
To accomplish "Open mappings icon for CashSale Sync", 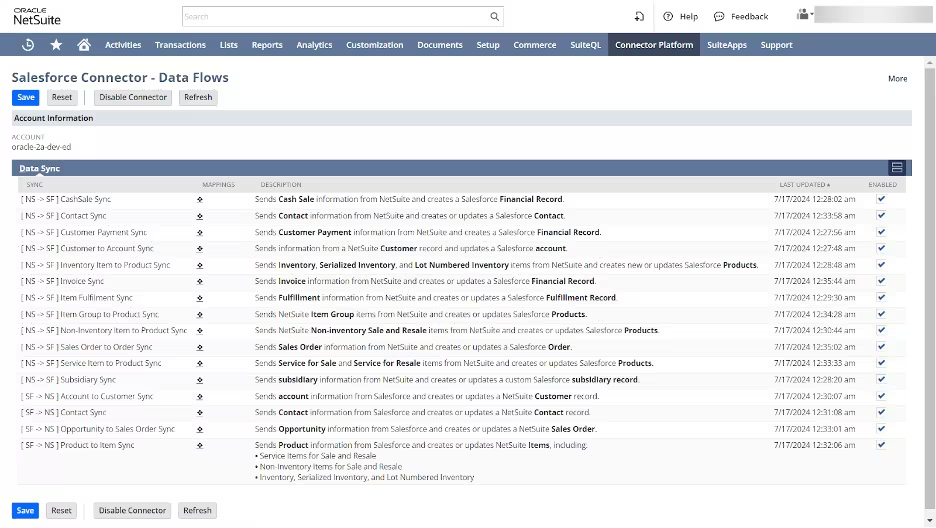I will pyautogui.click(x=200, y=200).
